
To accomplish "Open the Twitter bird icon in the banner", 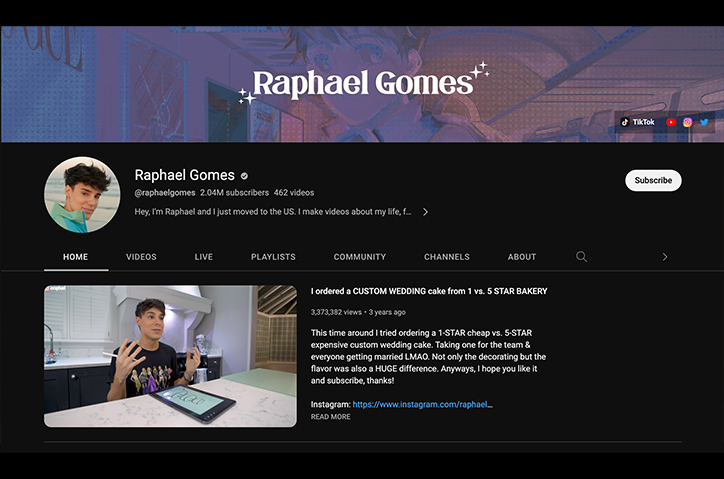I will (704, 122).
